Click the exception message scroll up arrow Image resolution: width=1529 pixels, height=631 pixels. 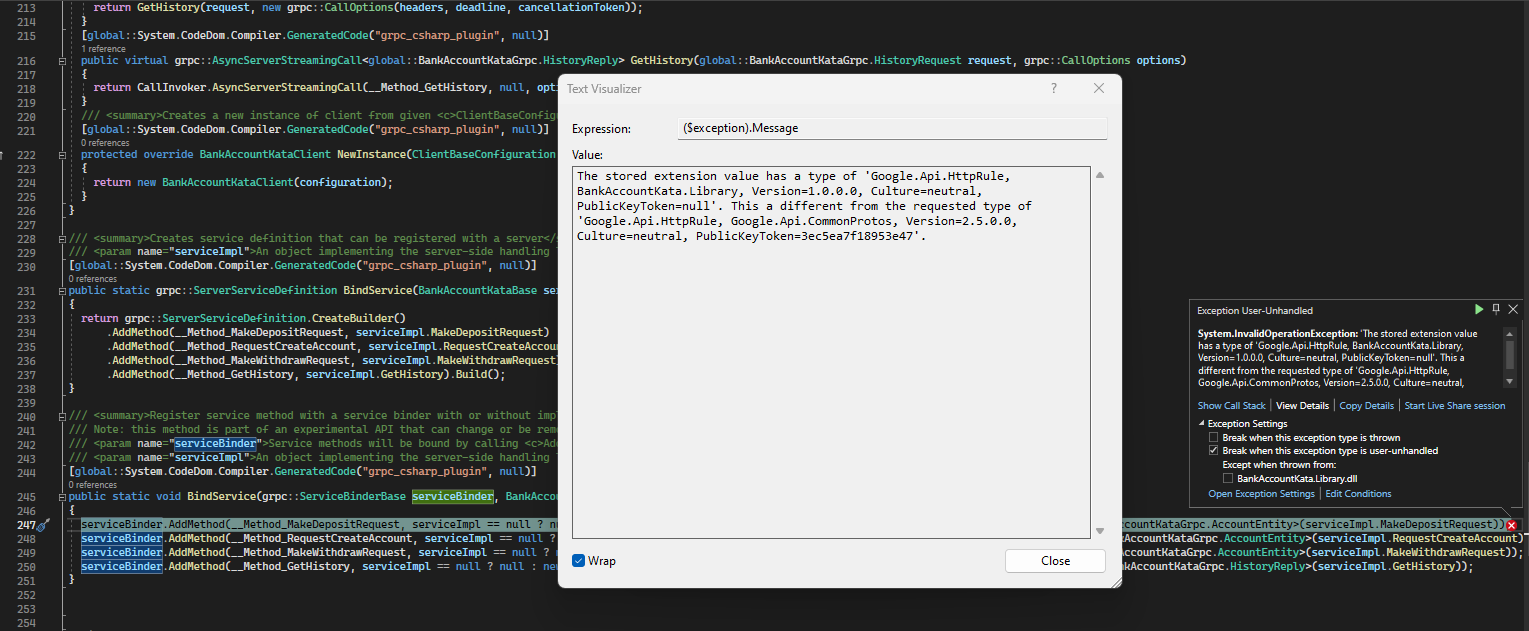point(1510,333)
